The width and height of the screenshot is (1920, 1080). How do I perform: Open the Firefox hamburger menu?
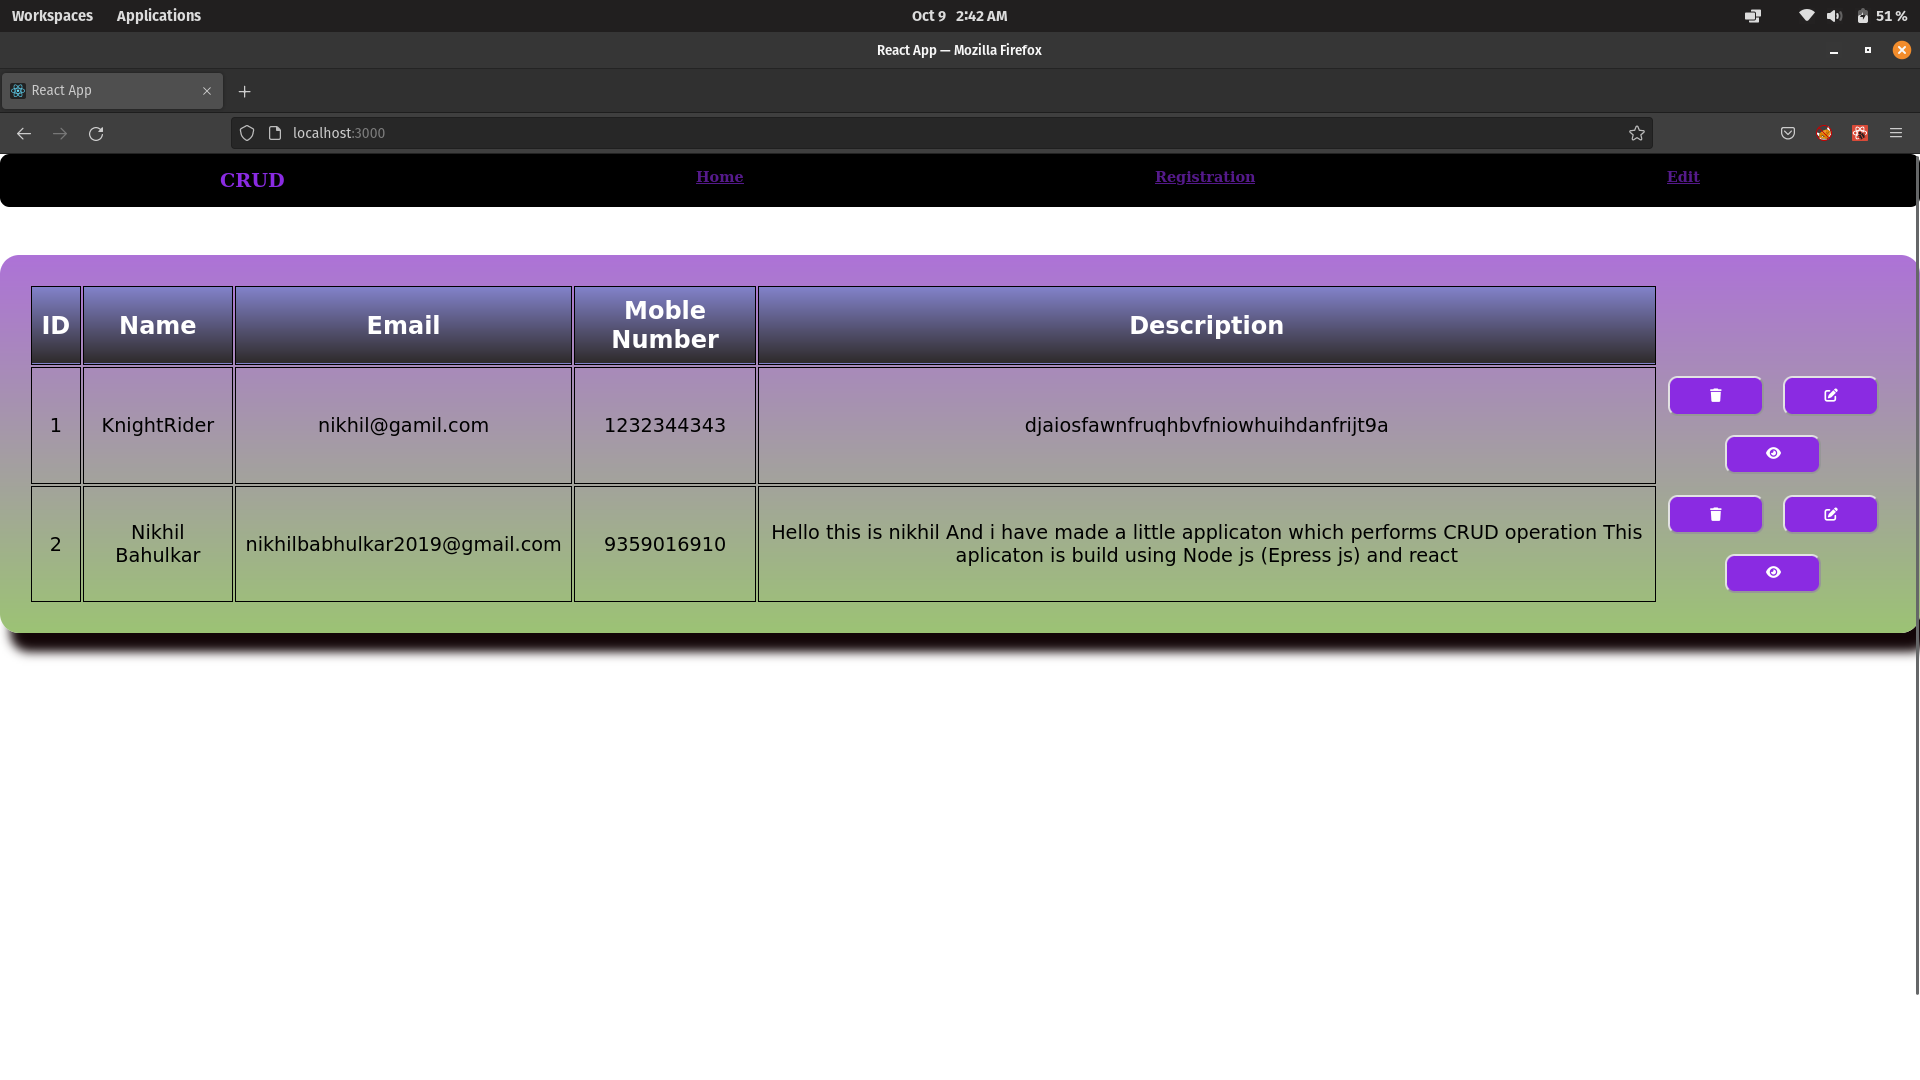coord(1895,133)
